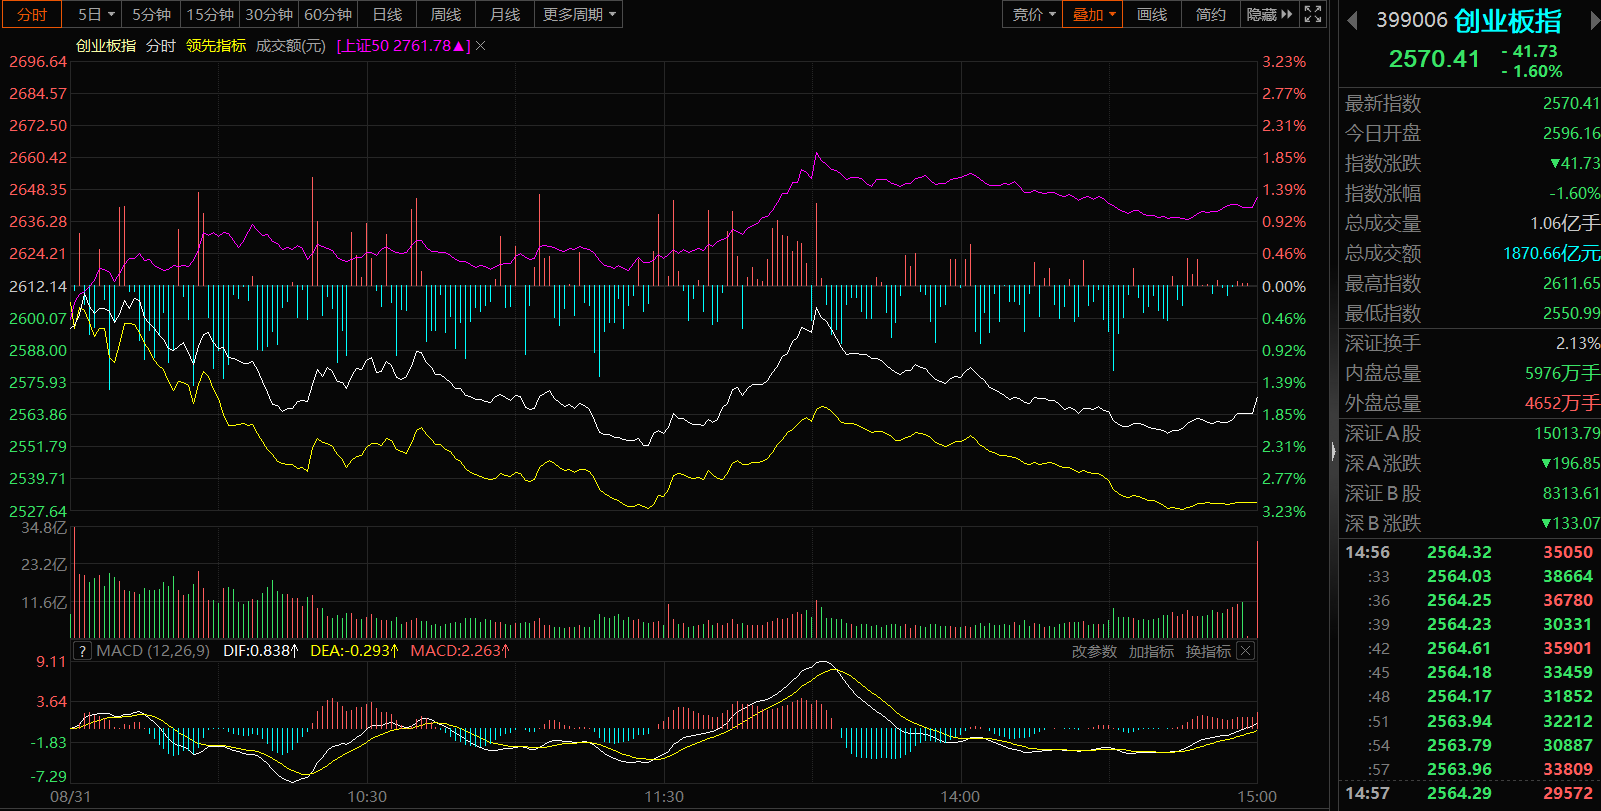Switch to the 日线 daily chart tab

tap(387, 14)
